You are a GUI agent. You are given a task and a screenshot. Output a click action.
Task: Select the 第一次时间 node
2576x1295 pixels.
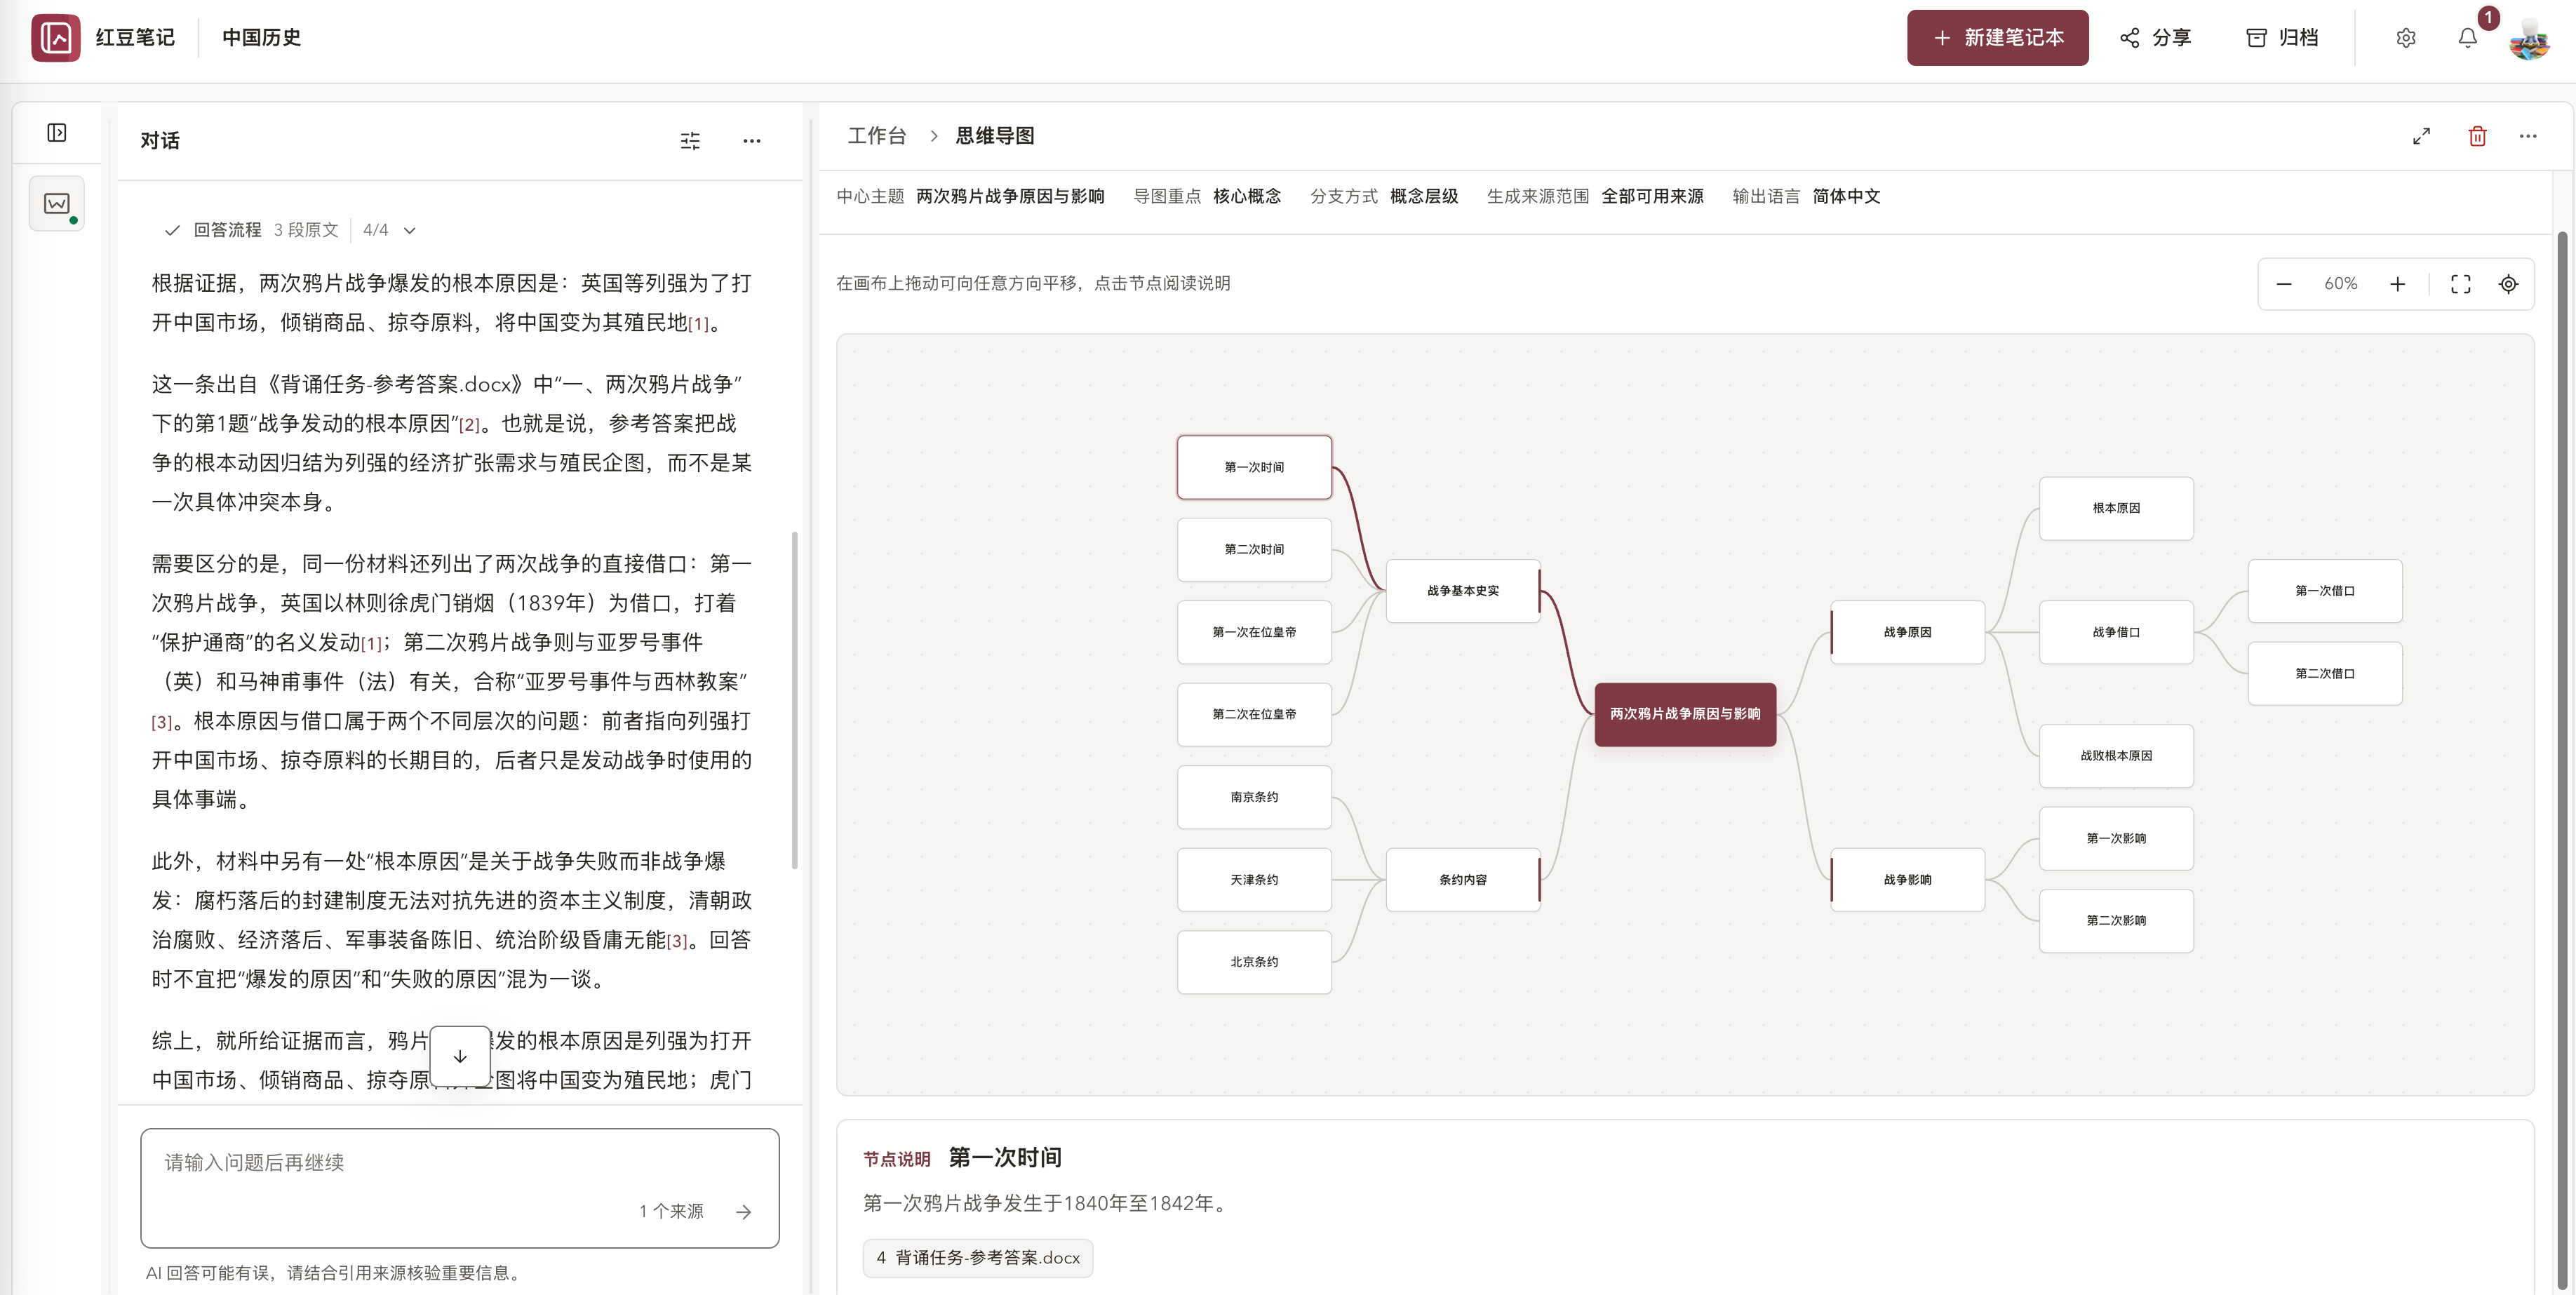click(x=1254, y=467)
